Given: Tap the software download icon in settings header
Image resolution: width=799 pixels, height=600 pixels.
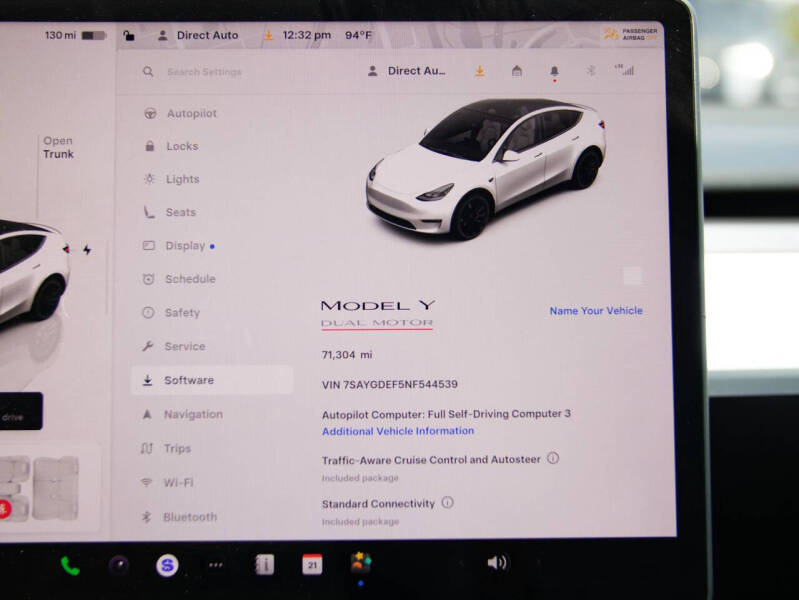Looking at the screenshot, I should tap(480, 71).
